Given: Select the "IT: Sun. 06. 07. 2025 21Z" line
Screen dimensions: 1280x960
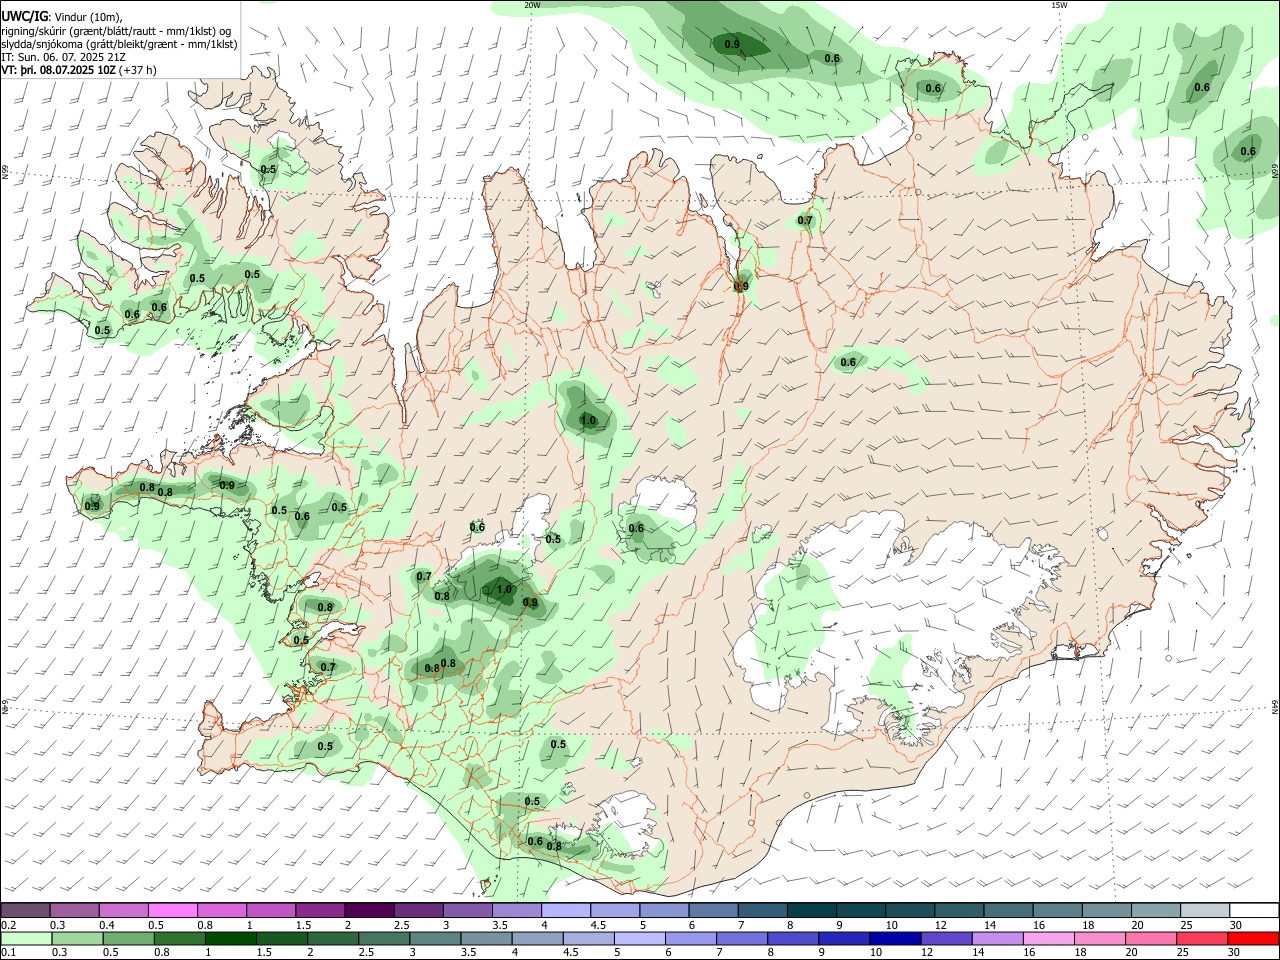Looking at the screenshot, I should pos(64,57).
